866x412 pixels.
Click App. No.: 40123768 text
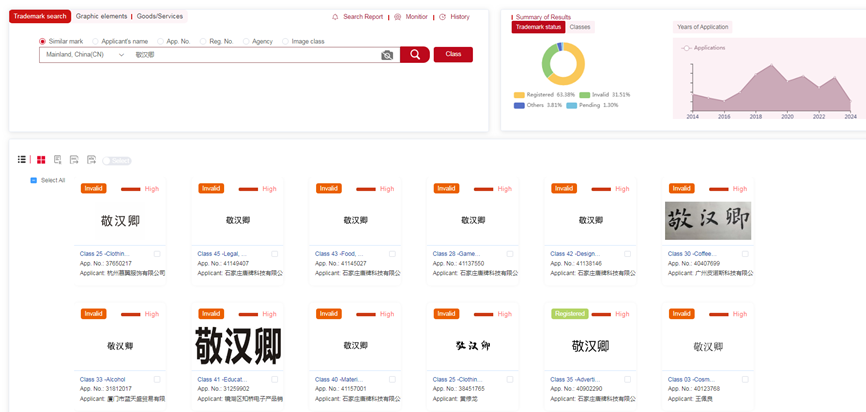694,389
